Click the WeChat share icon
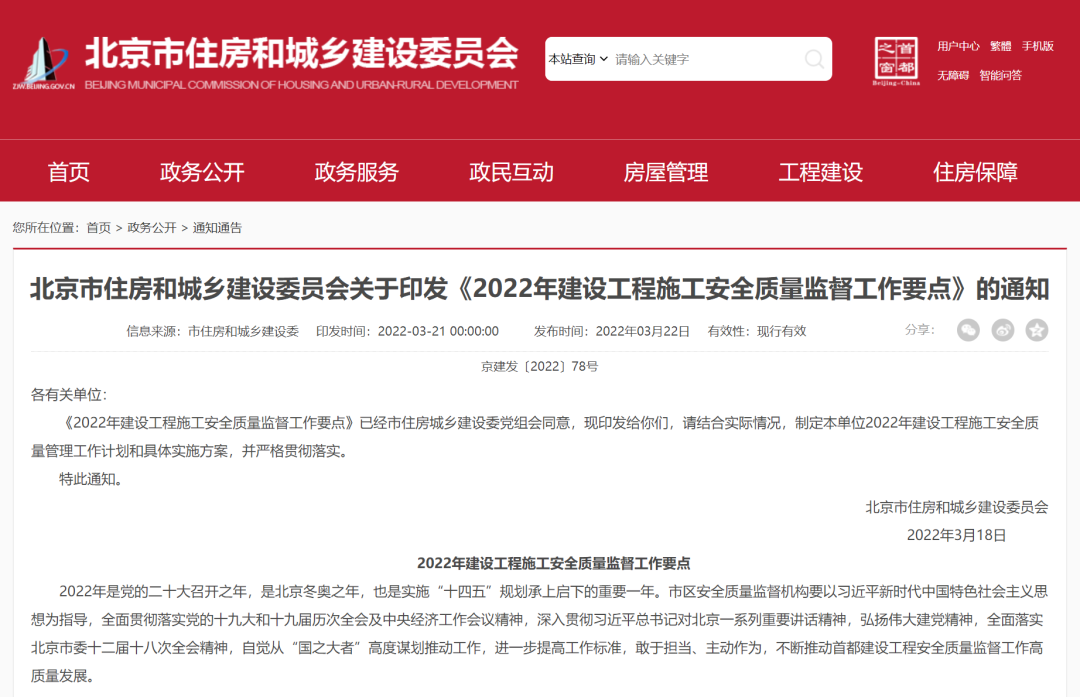This screenshot has height=697, width=1080. 968,330
